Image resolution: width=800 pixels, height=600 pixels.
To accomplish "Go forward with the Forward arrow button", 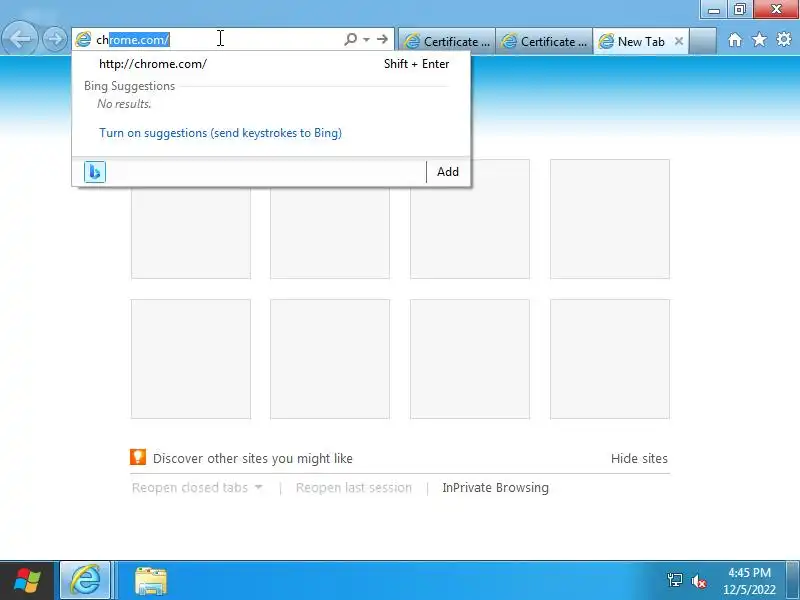I will (x=55, y=39).
